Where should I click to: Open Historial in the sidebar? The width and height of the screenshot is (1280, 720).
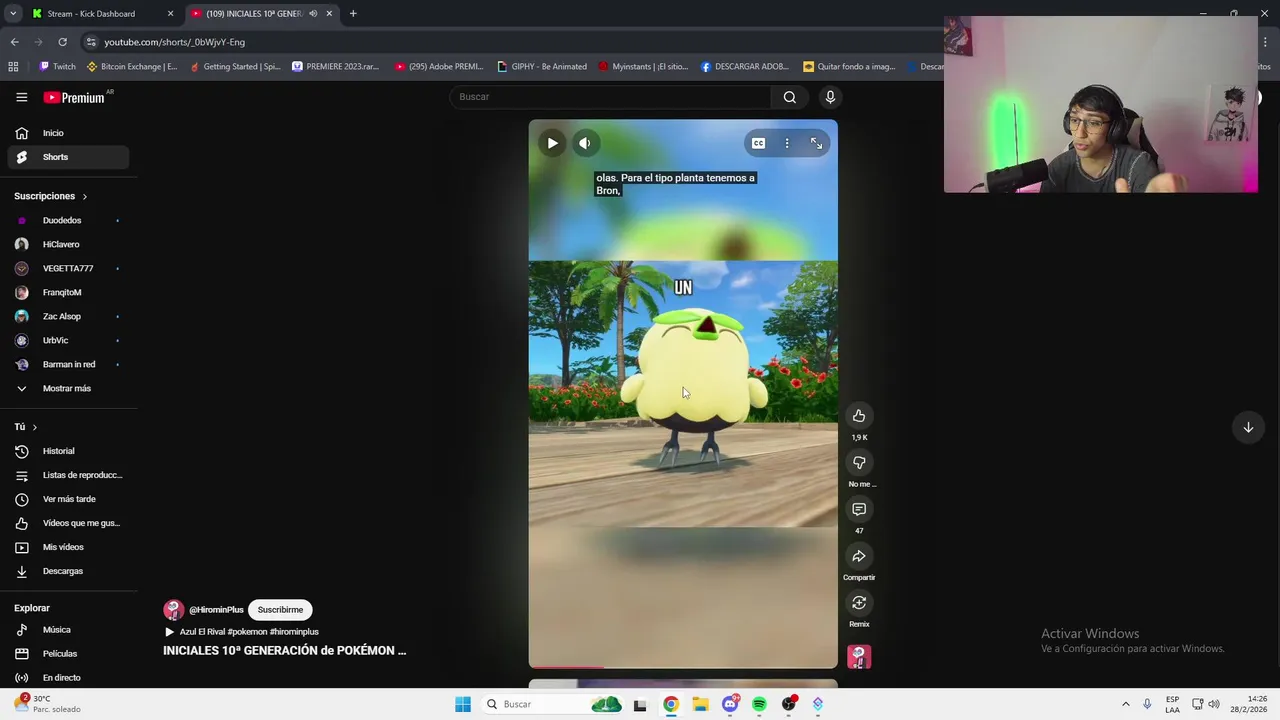68,451
